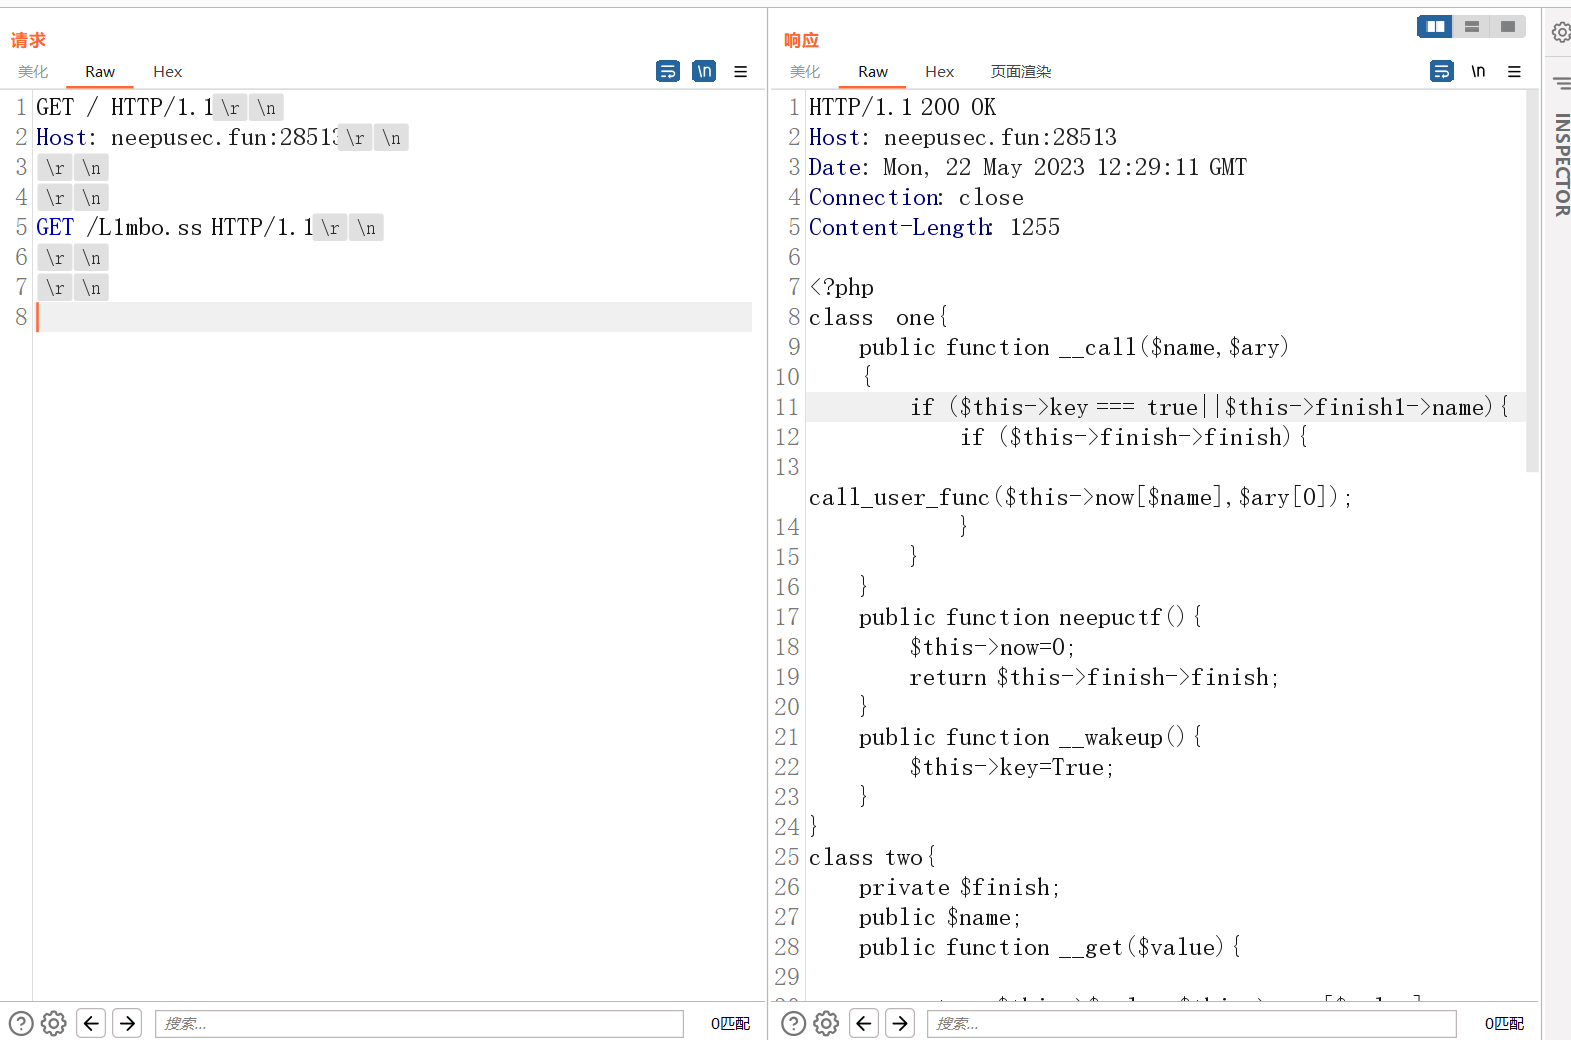This screenshot has height=1040, width=1571.
Task: Go to next match in response search
Action: click(900, 1023)
